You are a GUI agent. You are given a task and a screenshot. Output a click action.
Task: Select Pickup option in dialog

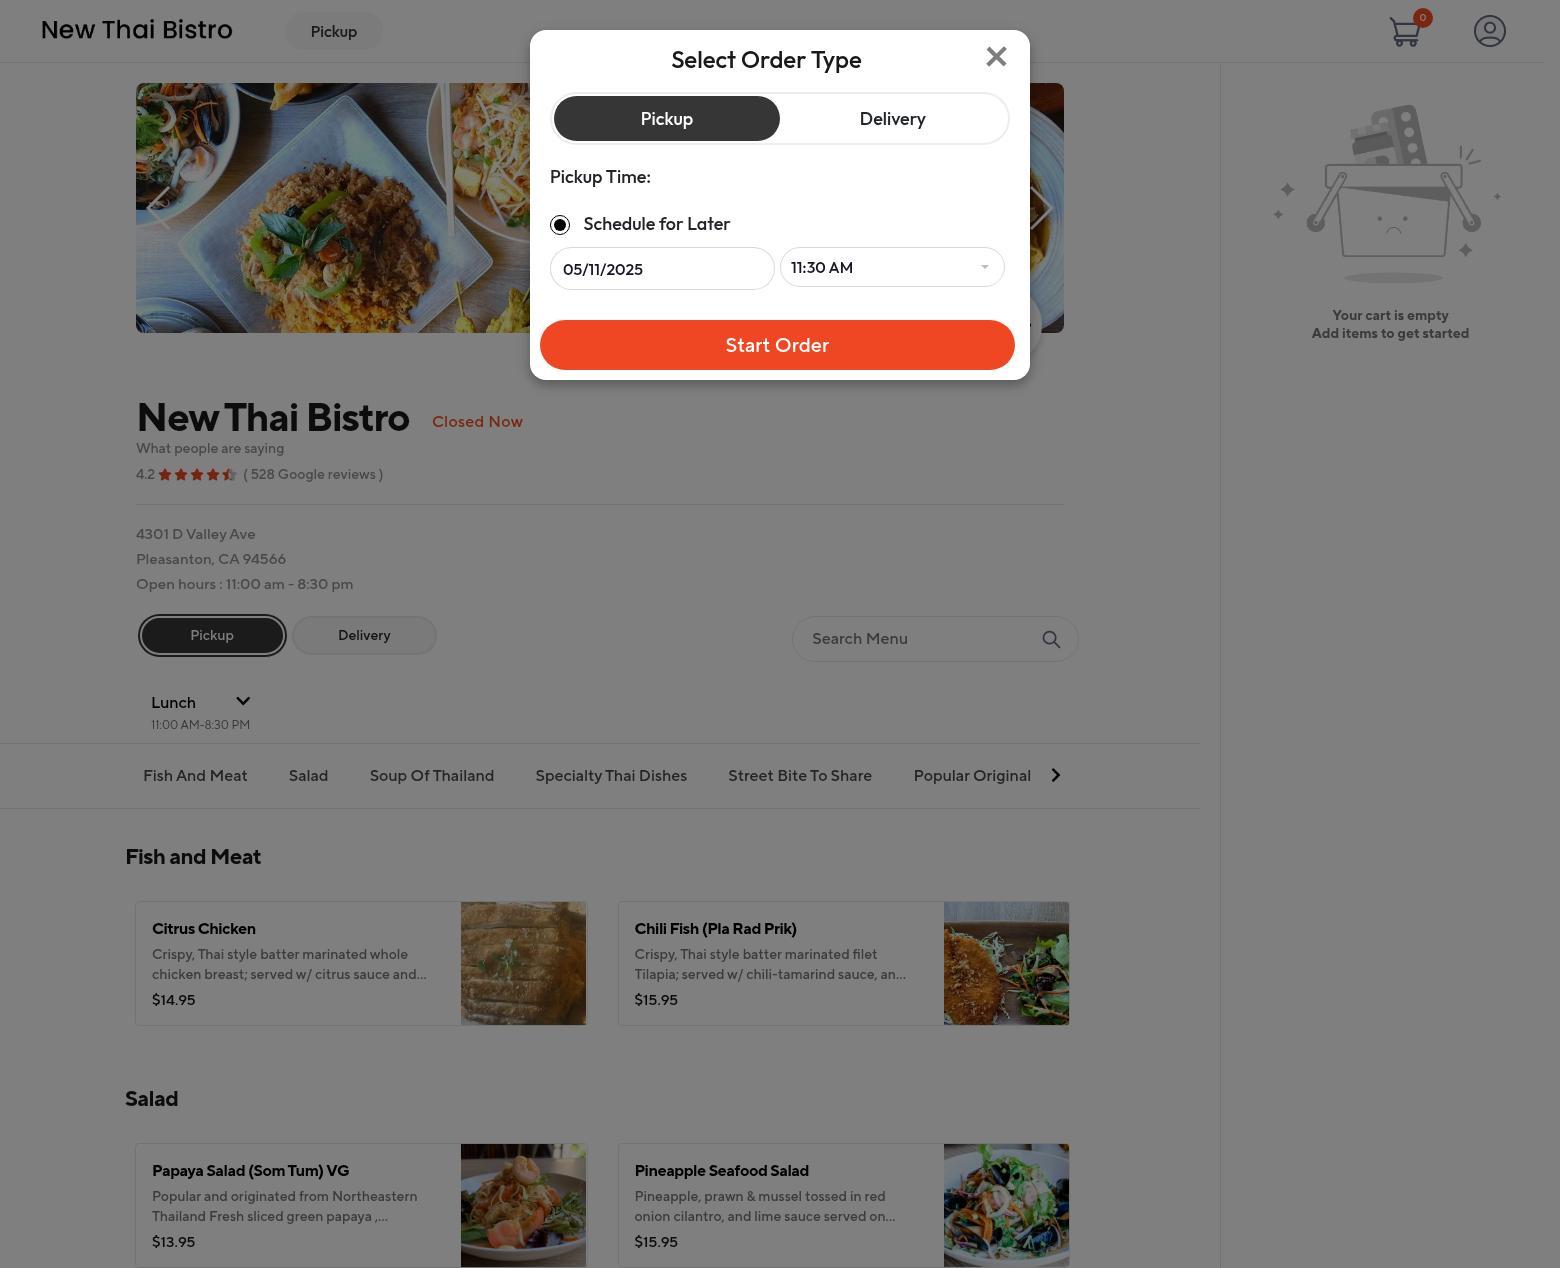tap(667, 119)
